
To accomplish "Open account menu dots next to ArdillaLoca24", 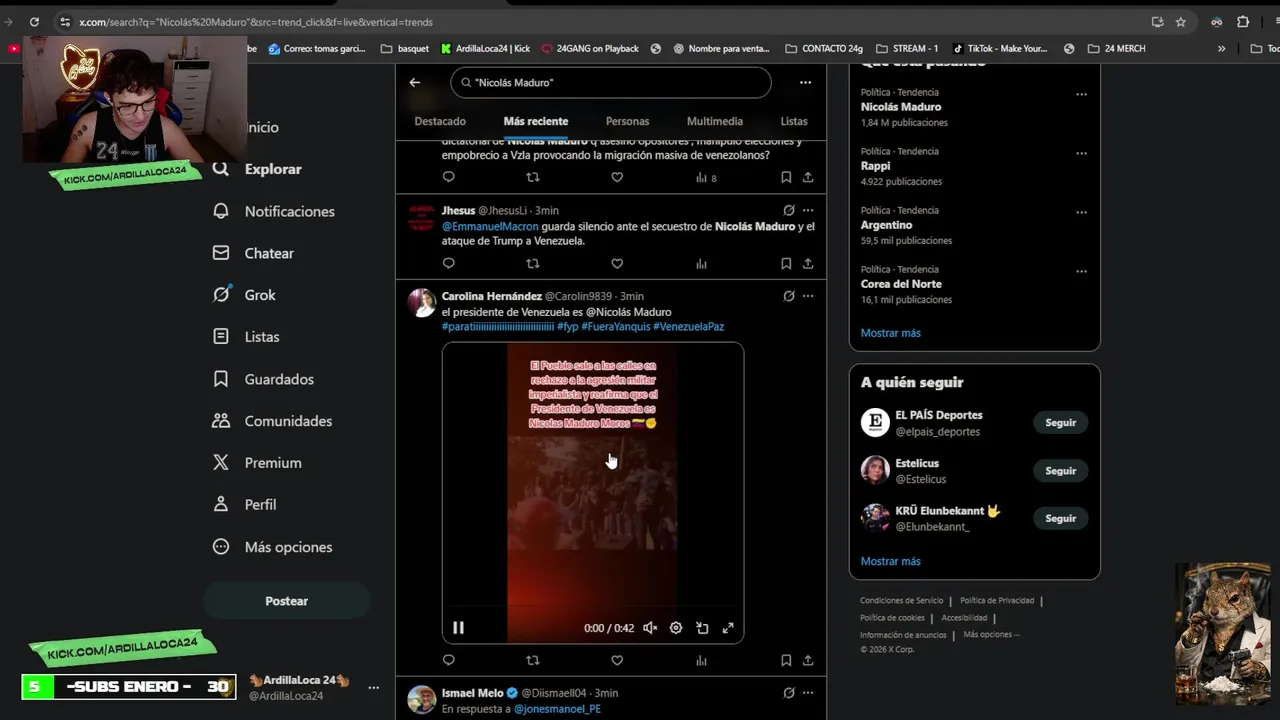I will (373, 688).
